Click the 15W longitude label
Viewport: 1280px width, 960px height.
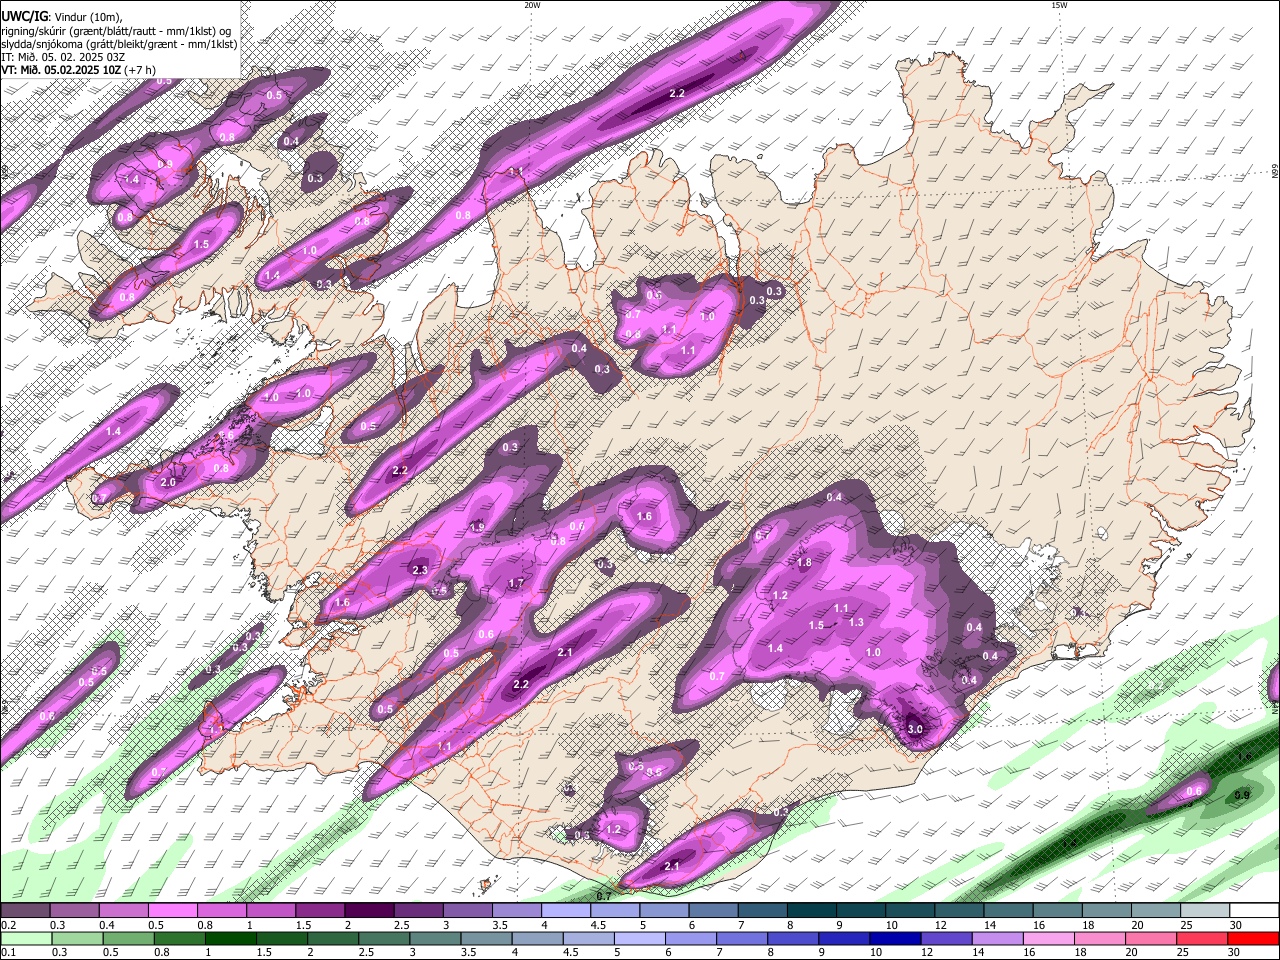pyautogui.click(x=1059, y=5)
